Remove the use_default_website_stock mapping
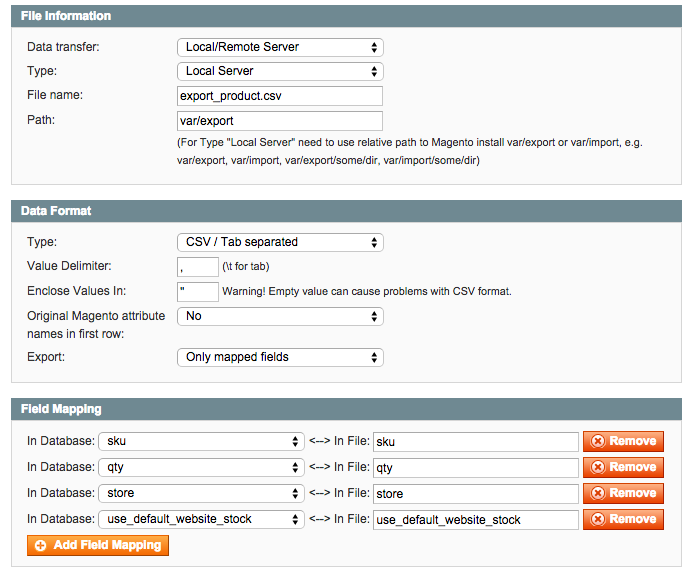The height and width of the screenshot is (570, 700). [x=623, y=519]
